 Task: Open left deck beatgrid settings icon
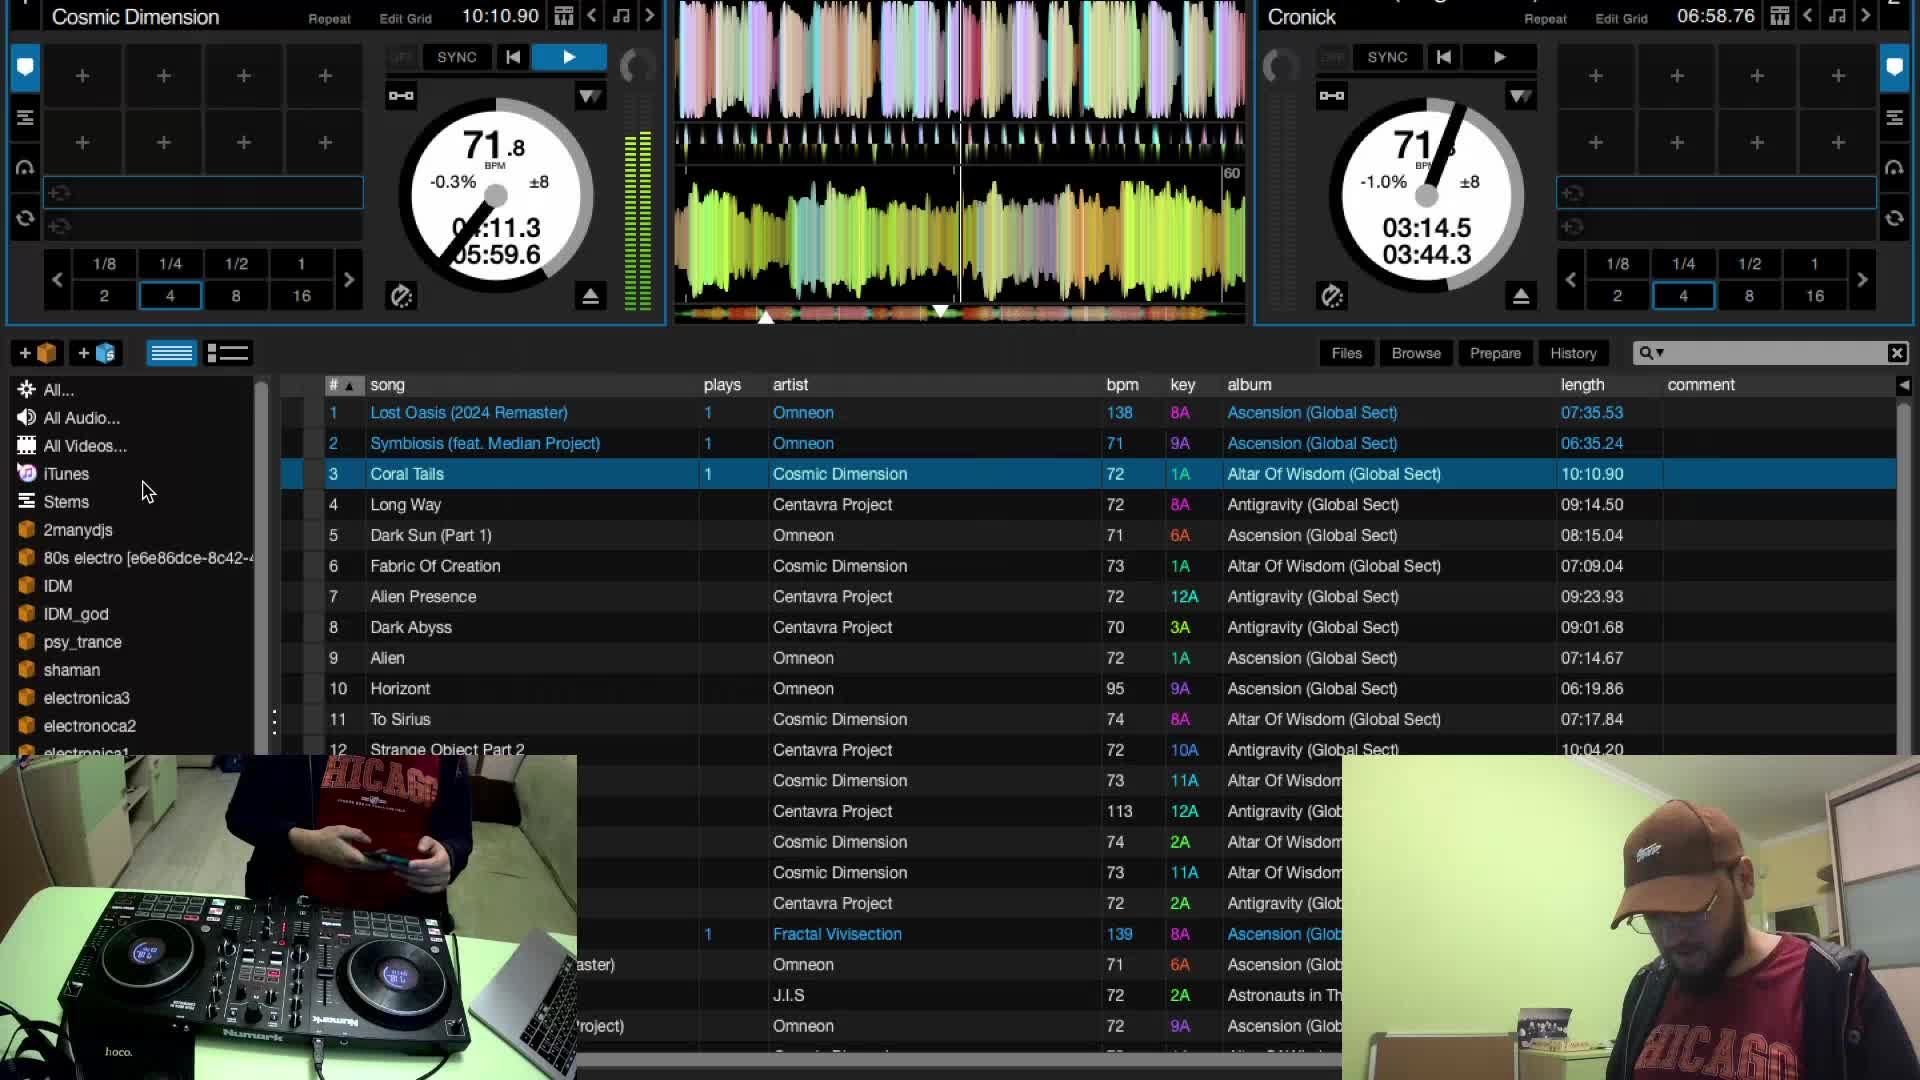point(564,16)
